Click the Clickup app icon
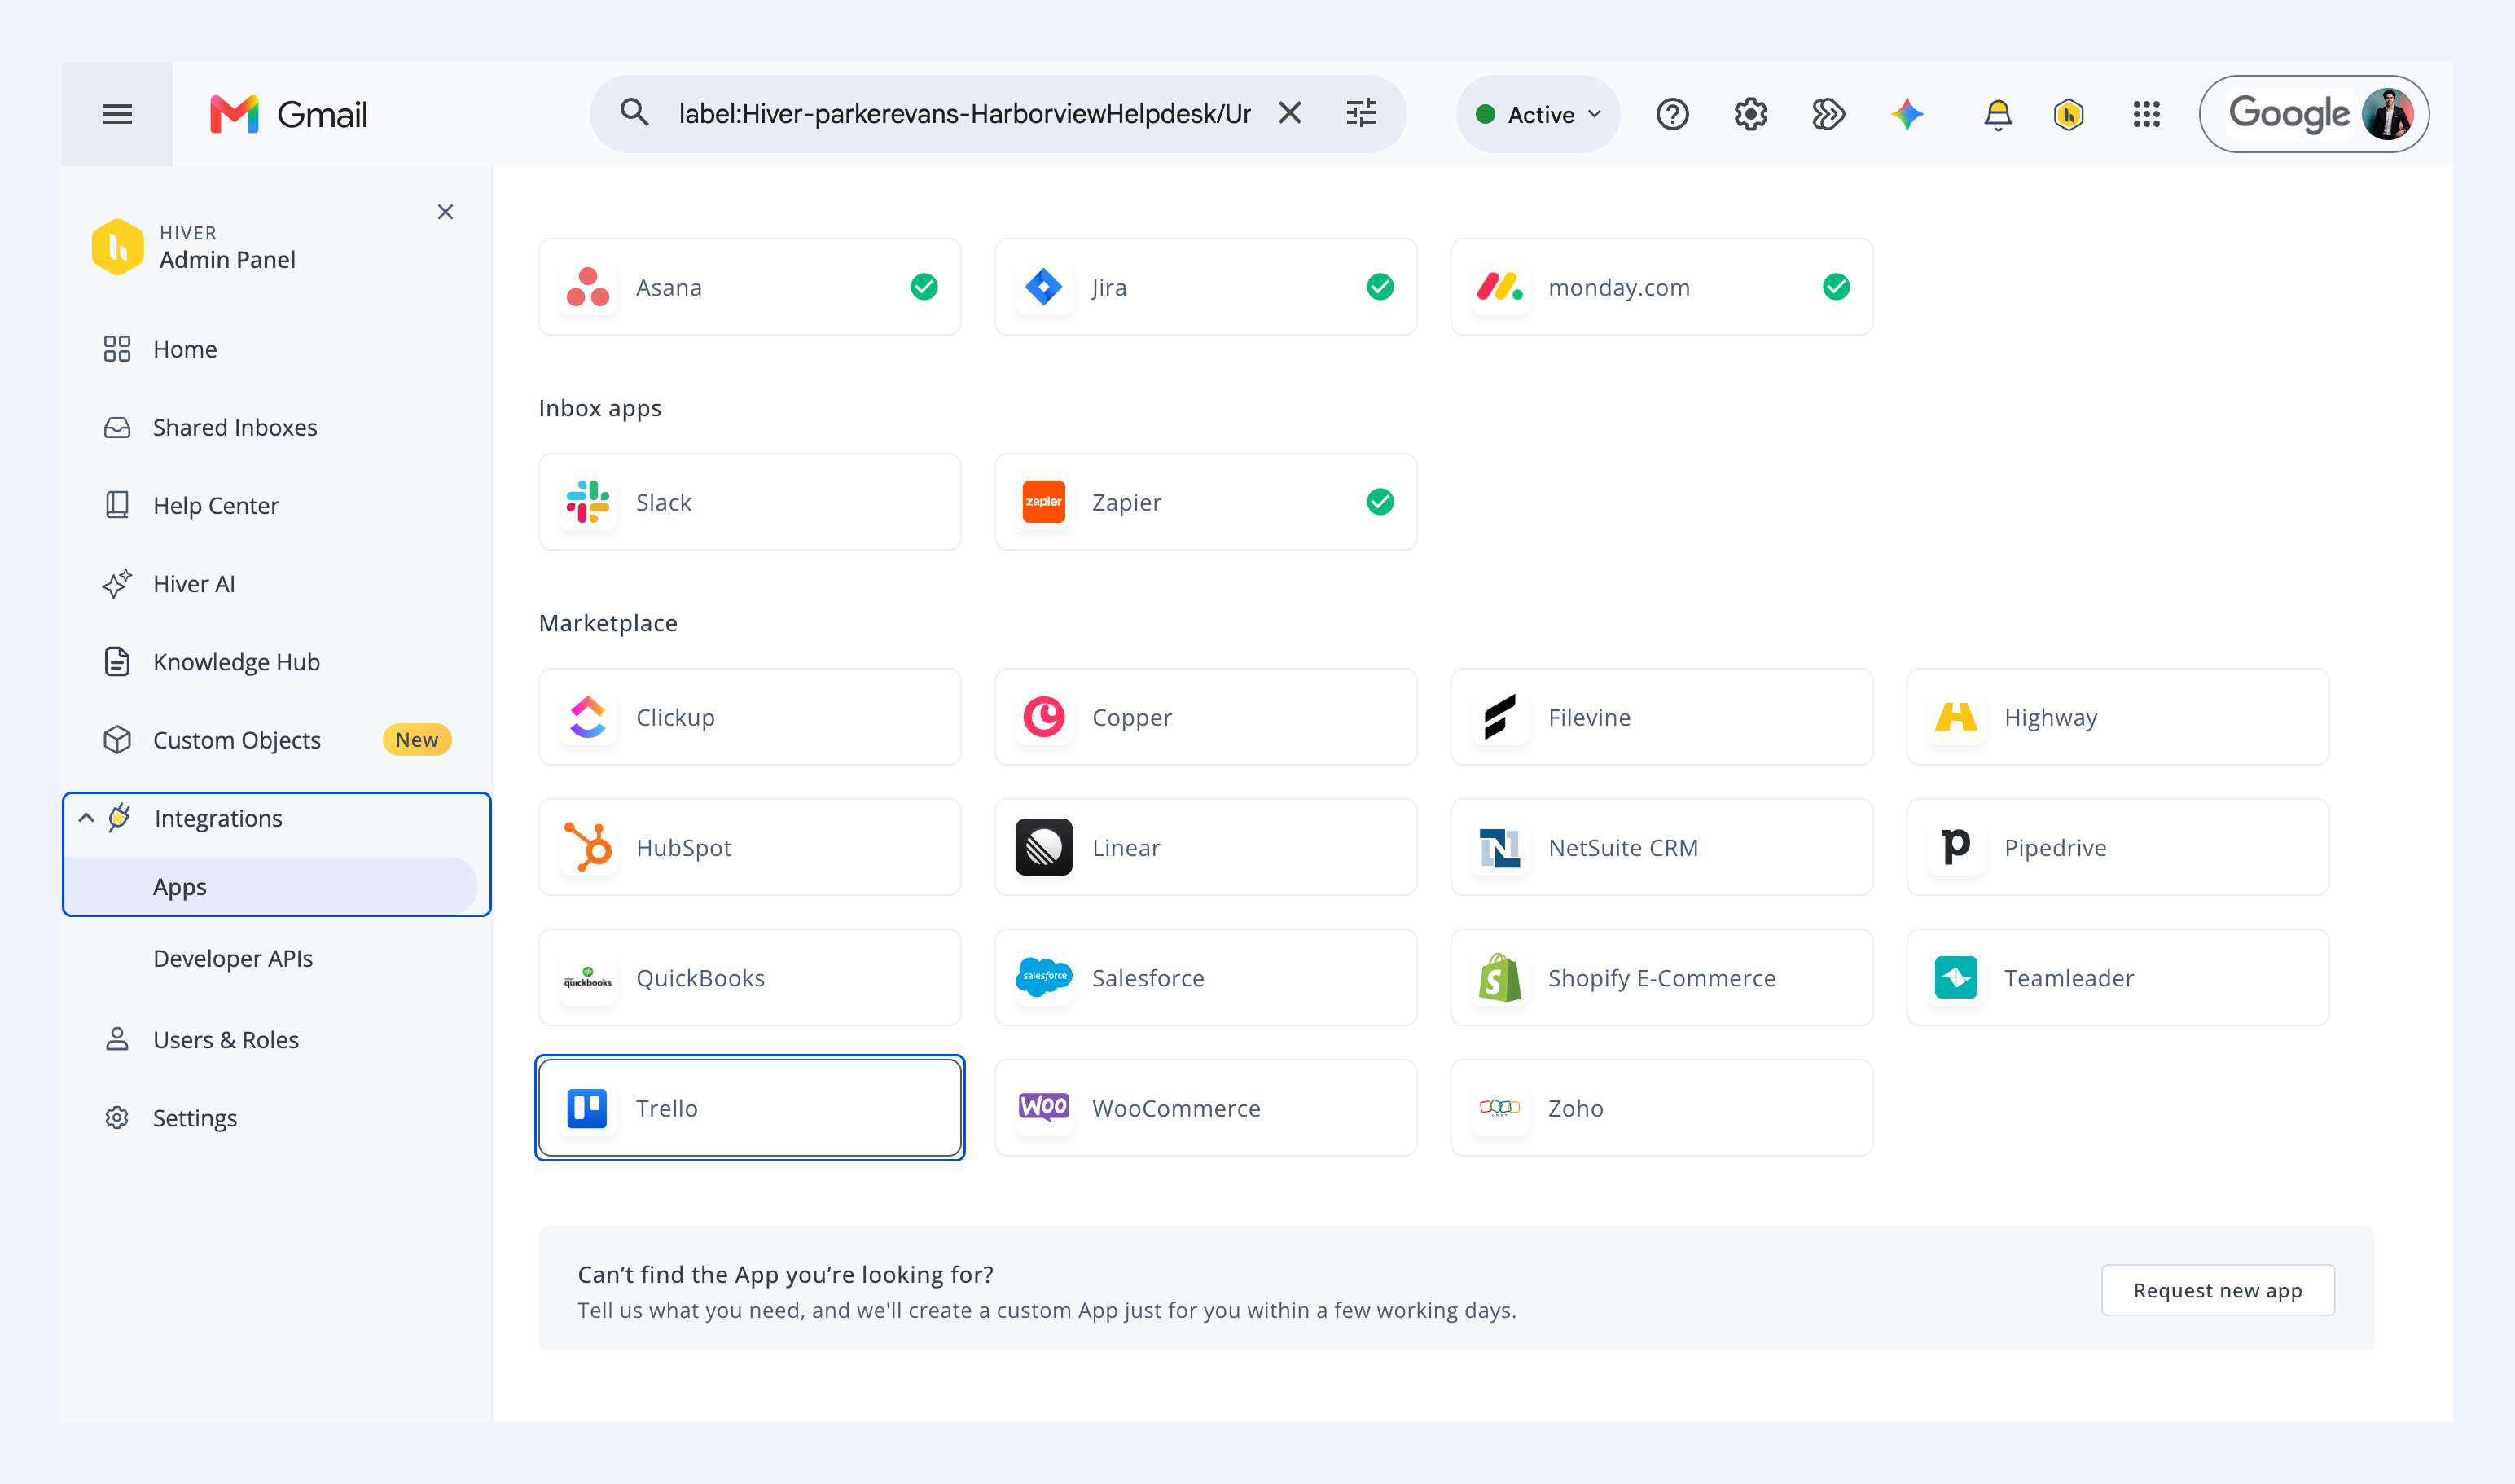The height and width of the screenshot is (1484, 2515). 588,717
